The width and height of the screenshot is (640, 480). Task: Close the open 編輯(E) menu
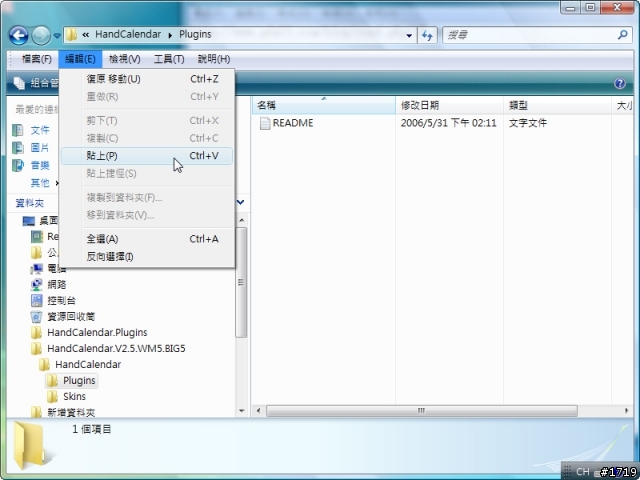(80, 59)
